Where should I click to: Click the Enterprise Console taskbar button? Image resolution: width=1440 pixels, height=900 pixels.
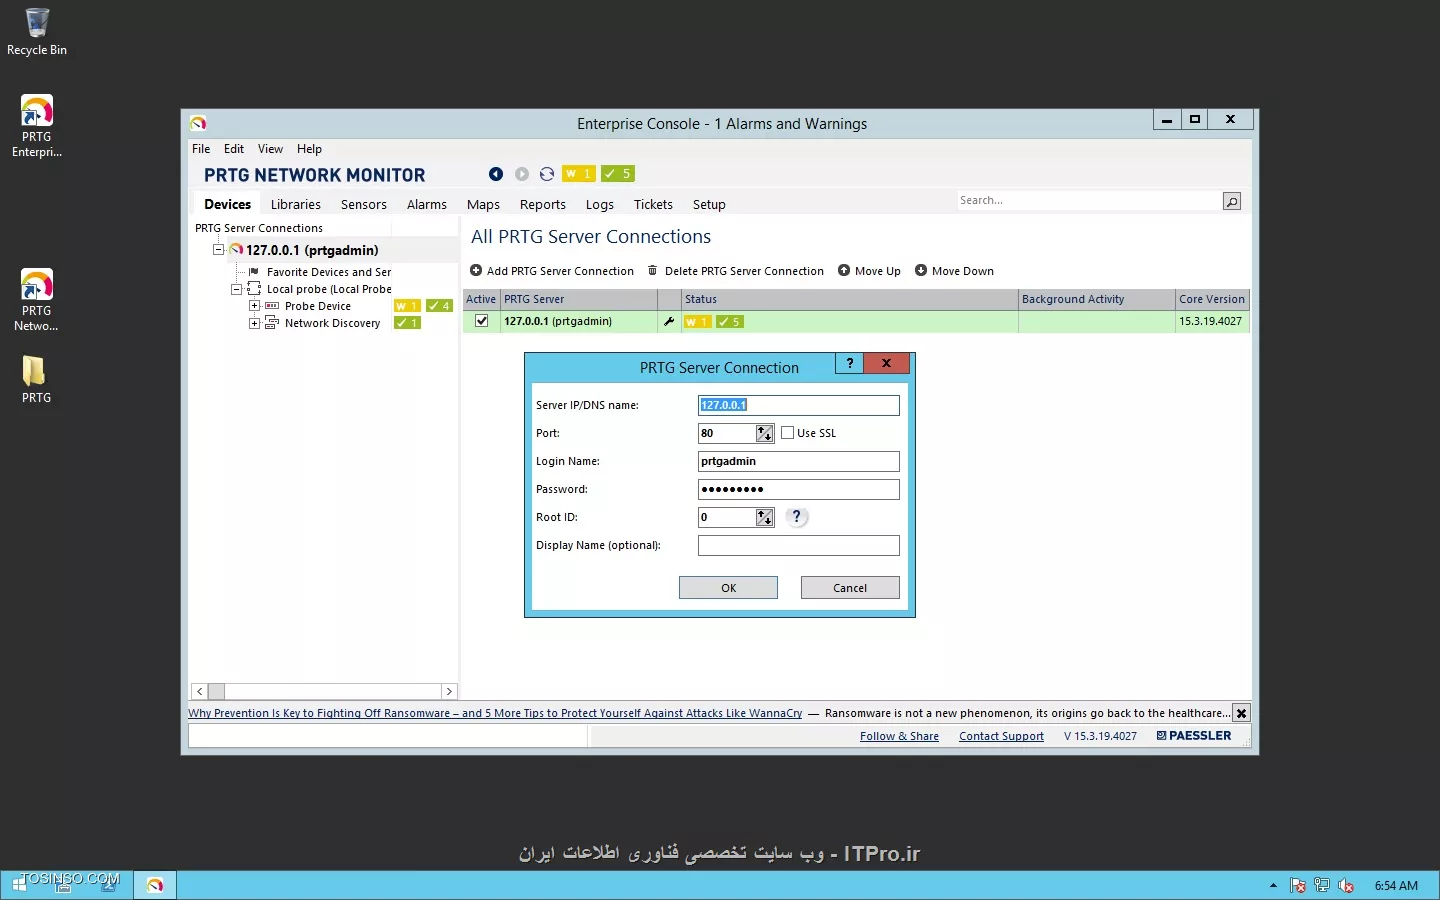tap(155, 885)
